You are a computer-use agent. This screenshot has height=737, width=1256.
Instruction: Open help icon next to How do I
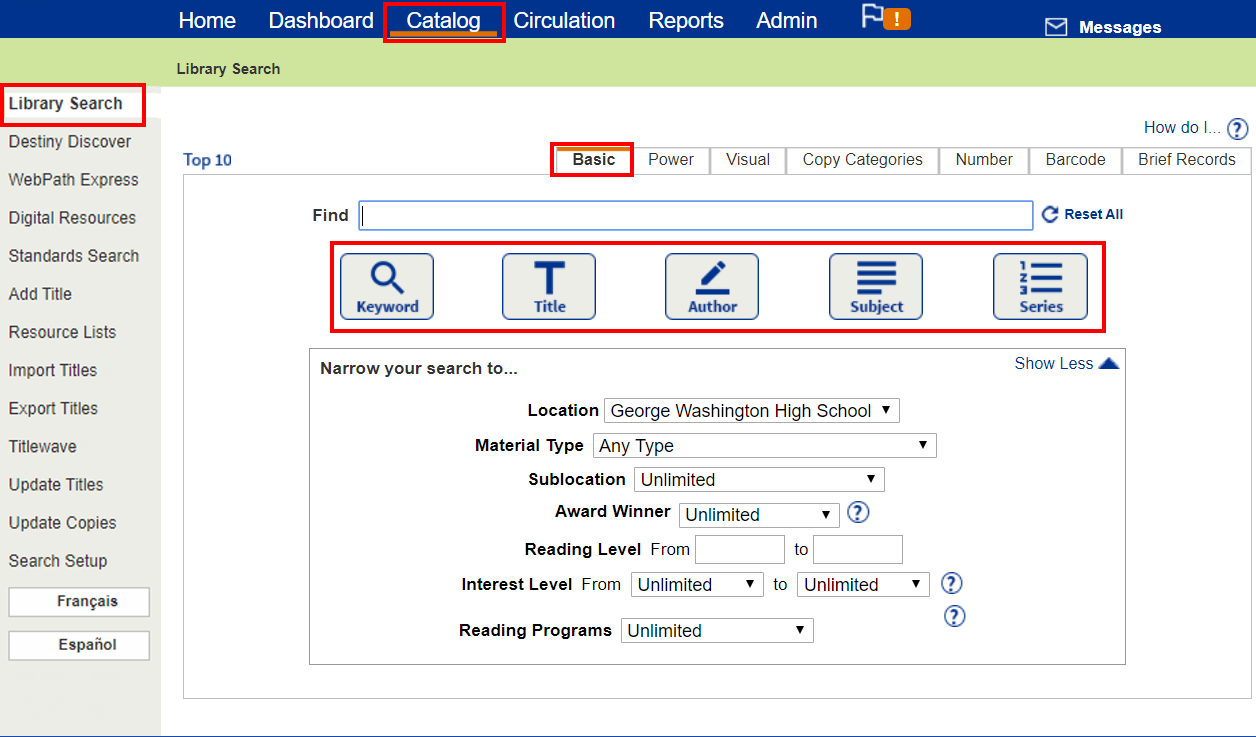click(1238, 129)
